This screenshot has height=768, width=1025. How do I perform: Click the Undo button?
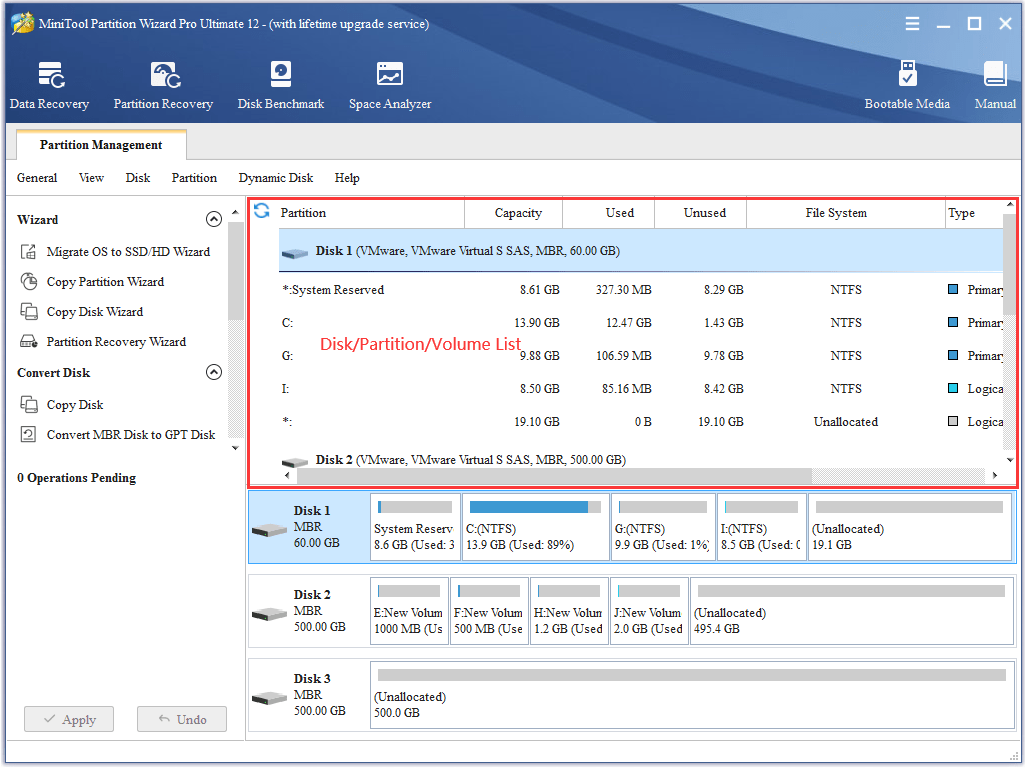coord(181,719)
